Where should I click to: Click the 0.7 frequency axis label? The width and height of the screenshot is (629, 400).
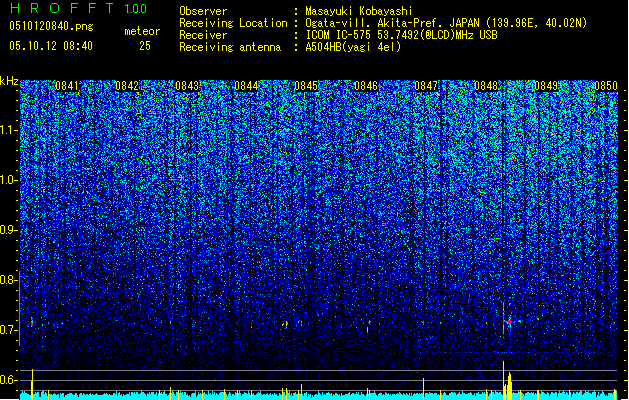(x=8, y=330)
